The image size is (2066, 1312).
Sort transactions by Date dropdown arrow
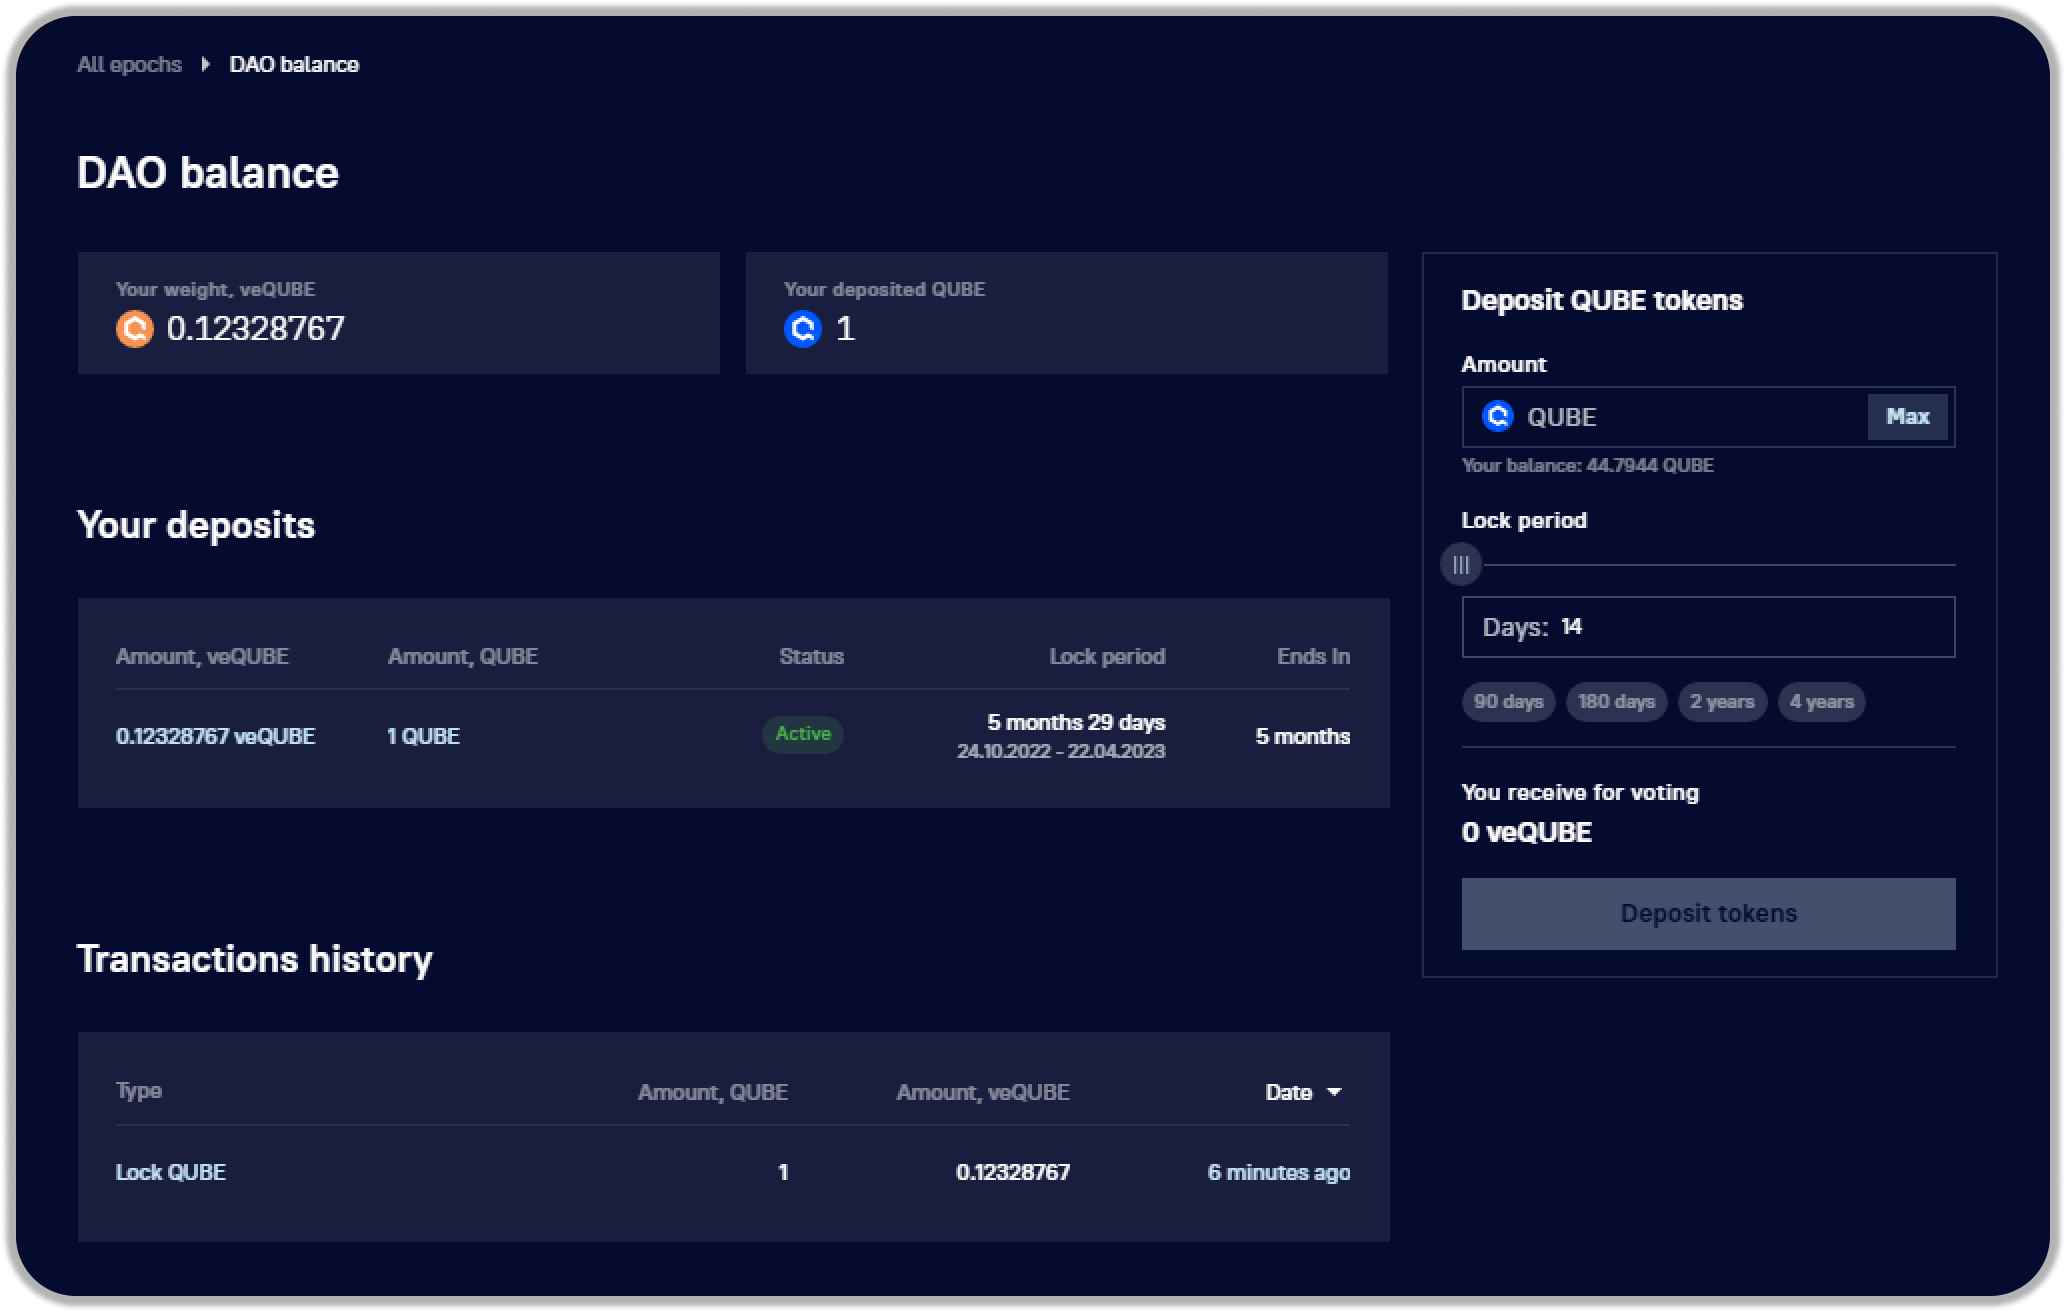[1334, 1092]
